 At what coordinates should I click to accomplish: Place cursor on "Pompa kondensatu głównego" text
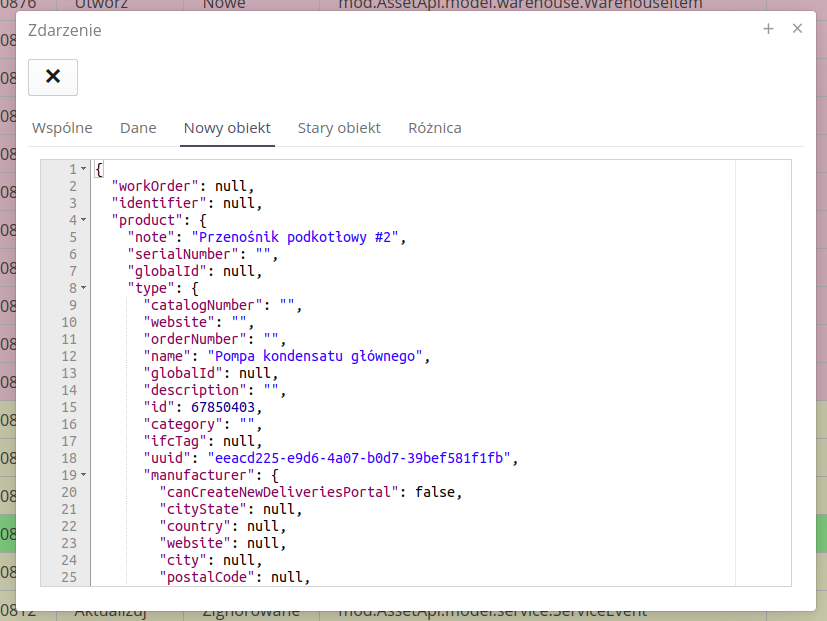(x=316, y=356)
